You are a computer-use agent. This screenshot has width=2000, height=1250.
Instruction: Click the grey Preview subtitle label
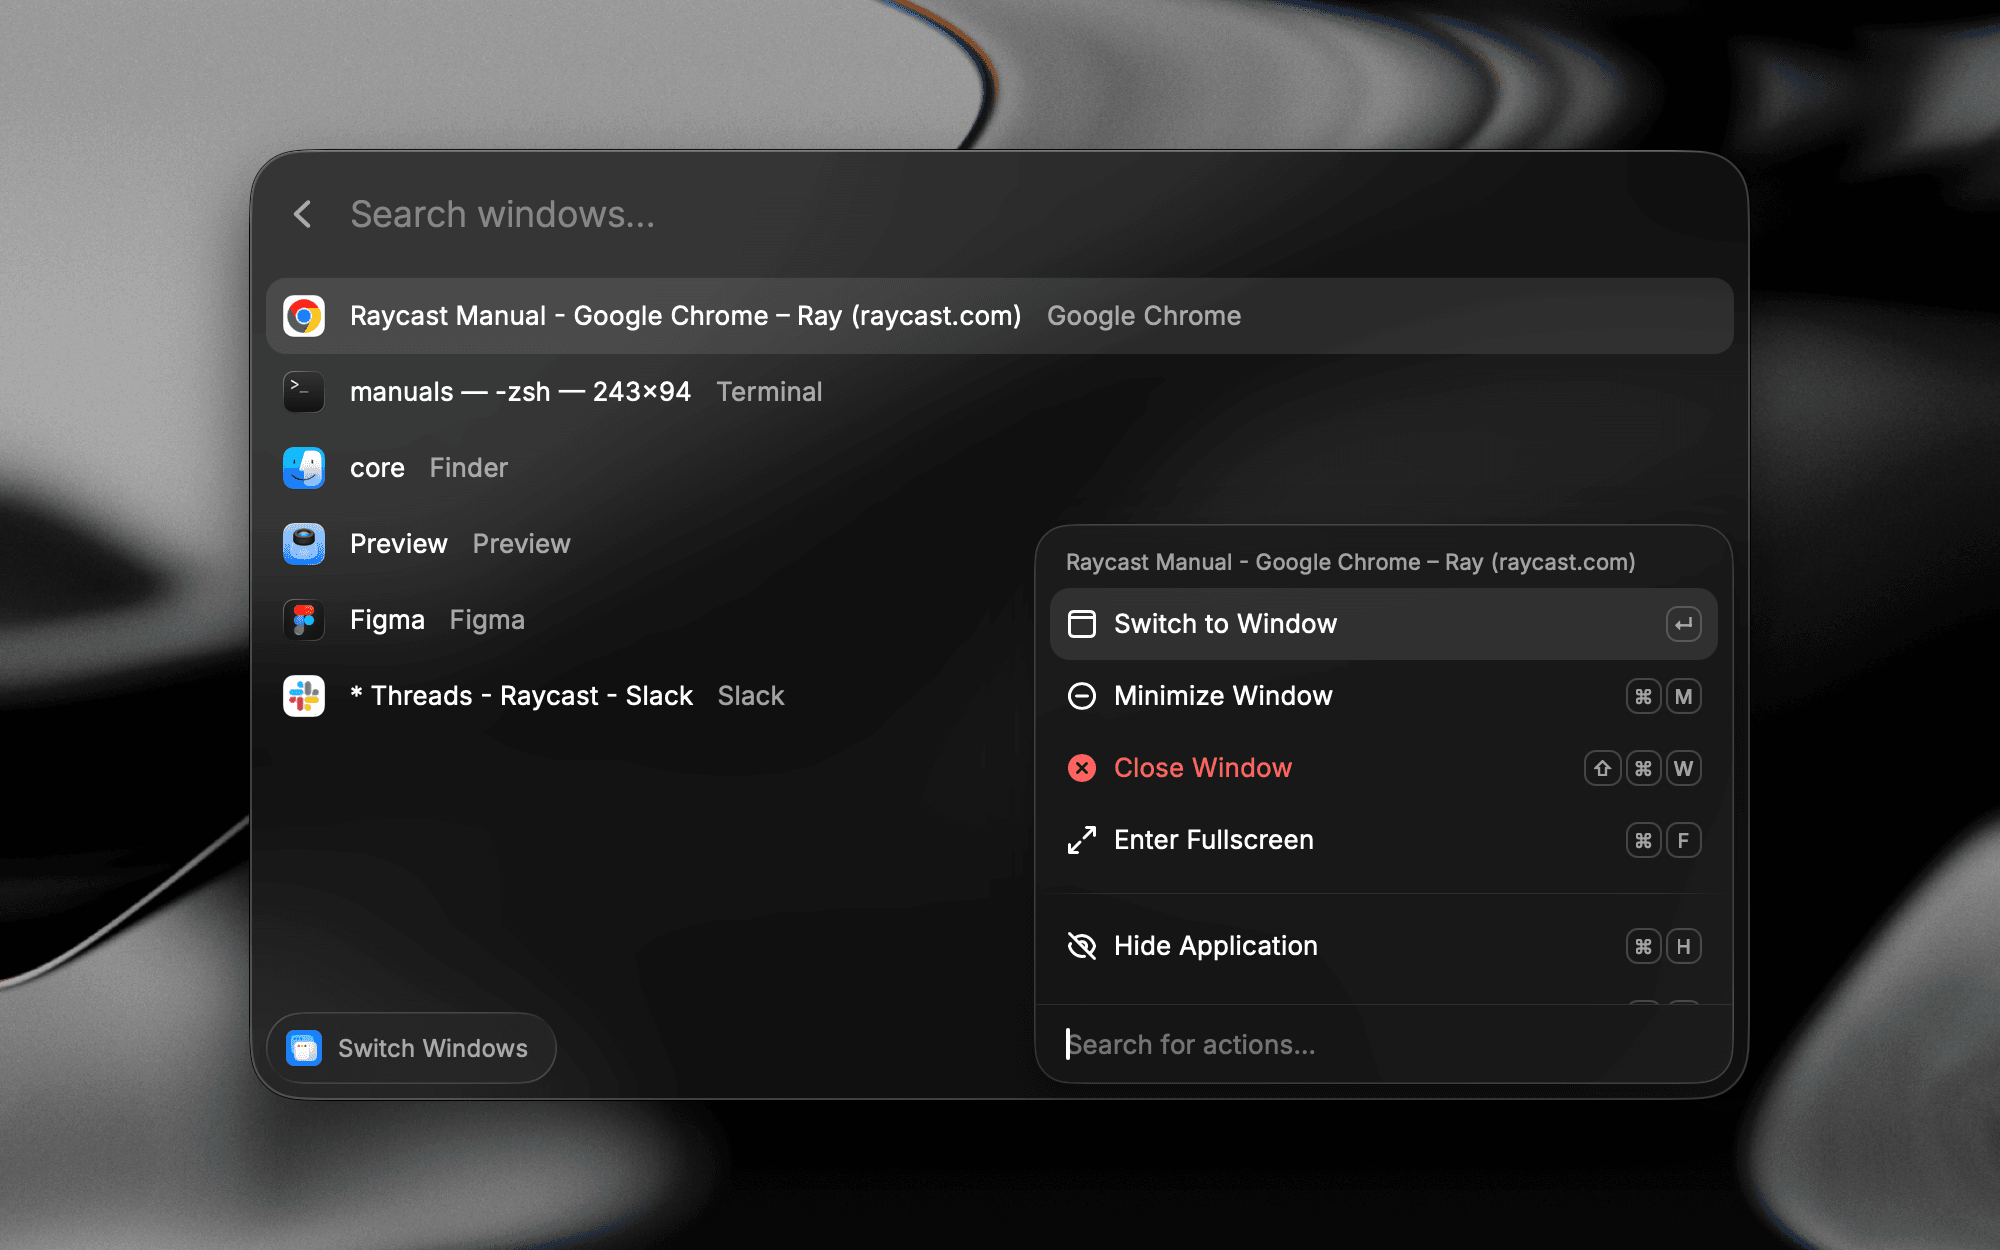pos(521,544)
